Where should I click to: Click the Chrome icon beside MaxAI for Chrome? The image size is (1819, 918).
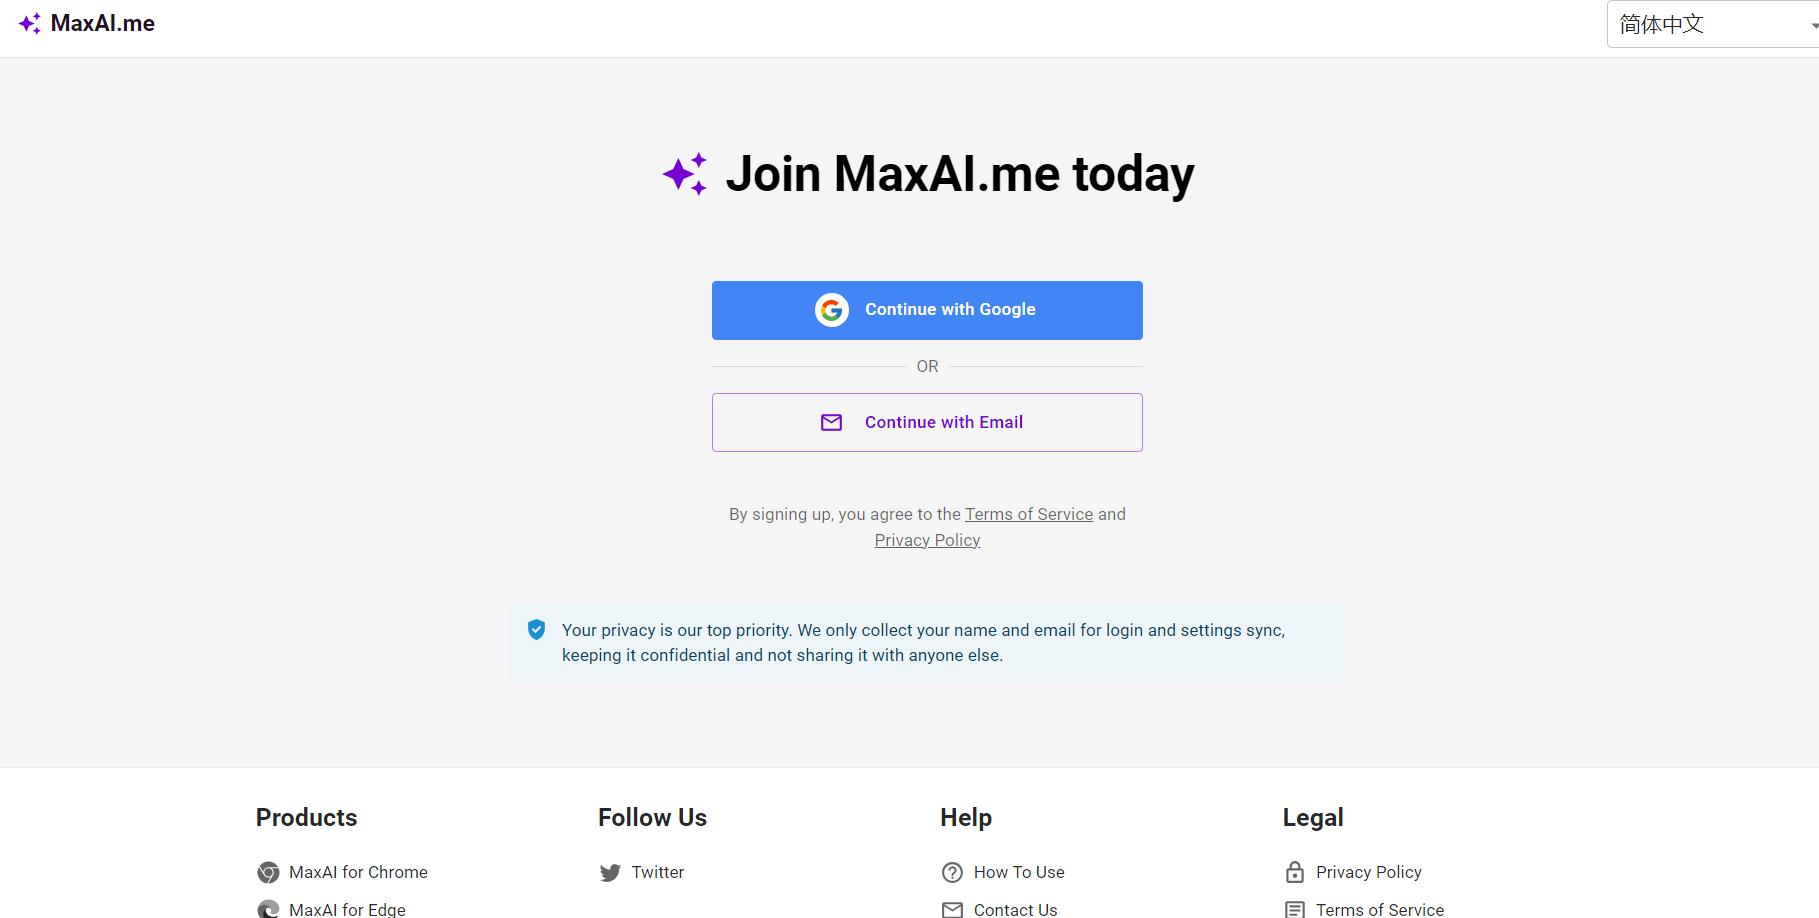(268, 873)
